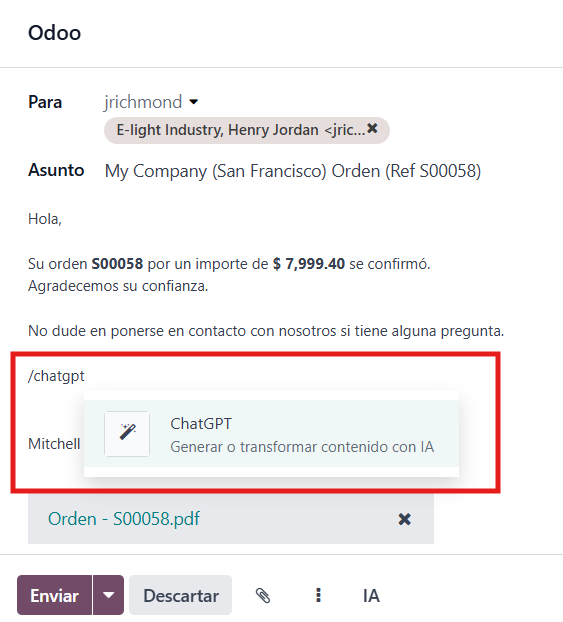Click the magic wand ChatGPT icon

click(127, 434)
